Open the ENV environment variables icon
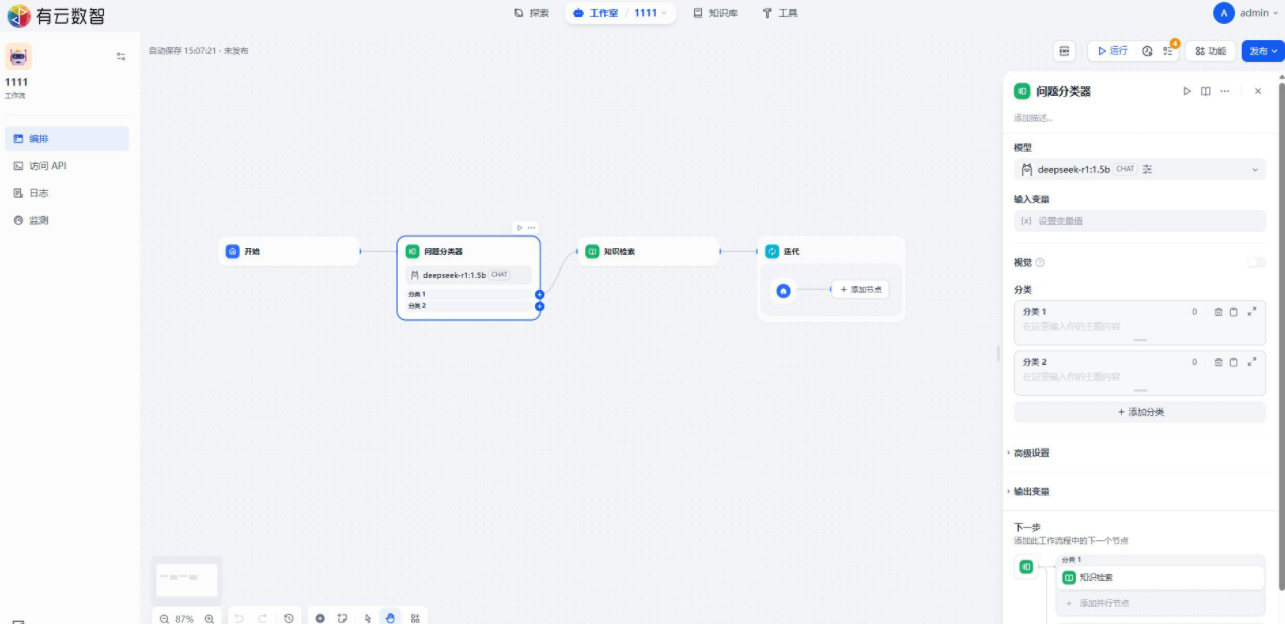 (x=1064, y=51)
